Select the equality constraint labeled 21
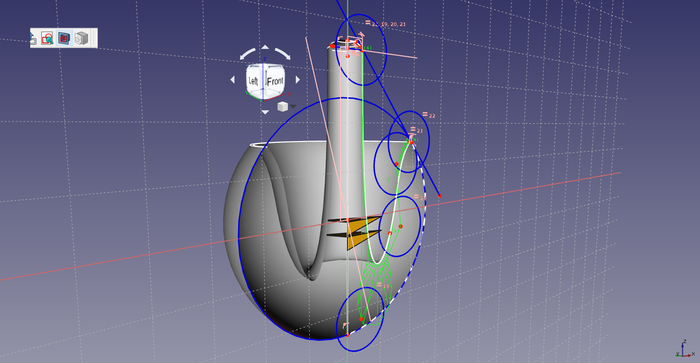Screen dimensions: 700x363 [x=417, y=130]
